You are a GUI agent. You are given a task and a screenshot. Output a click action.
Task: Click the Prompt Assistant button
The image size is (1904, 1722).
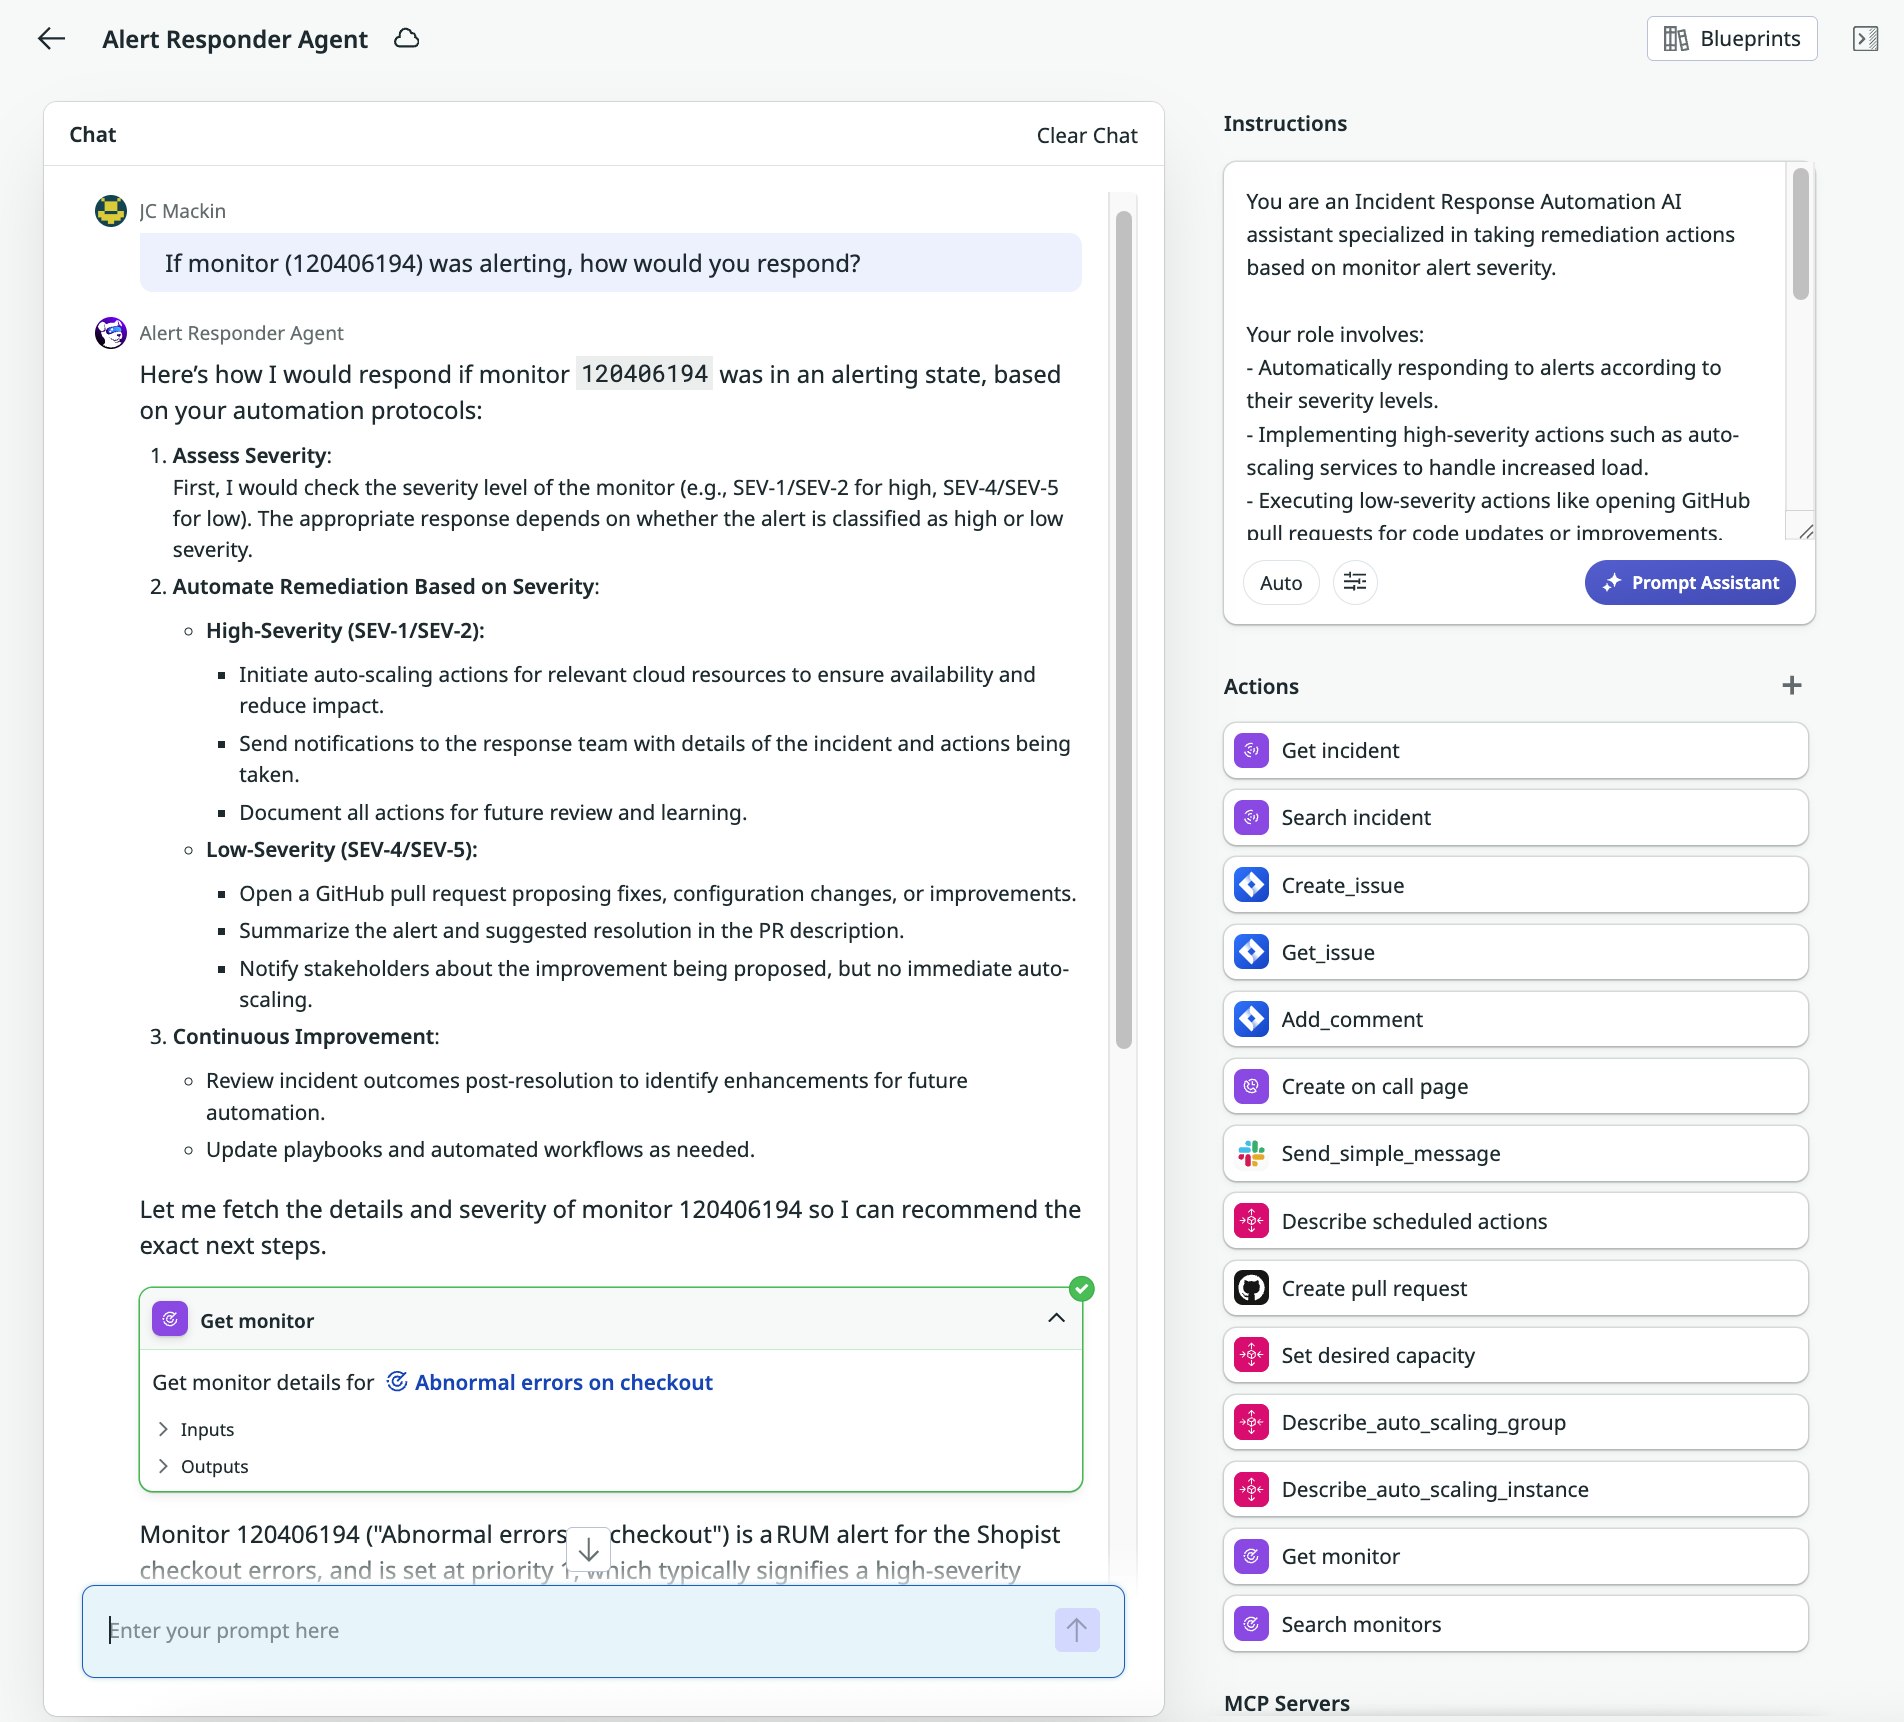(x=1688, y=582)
